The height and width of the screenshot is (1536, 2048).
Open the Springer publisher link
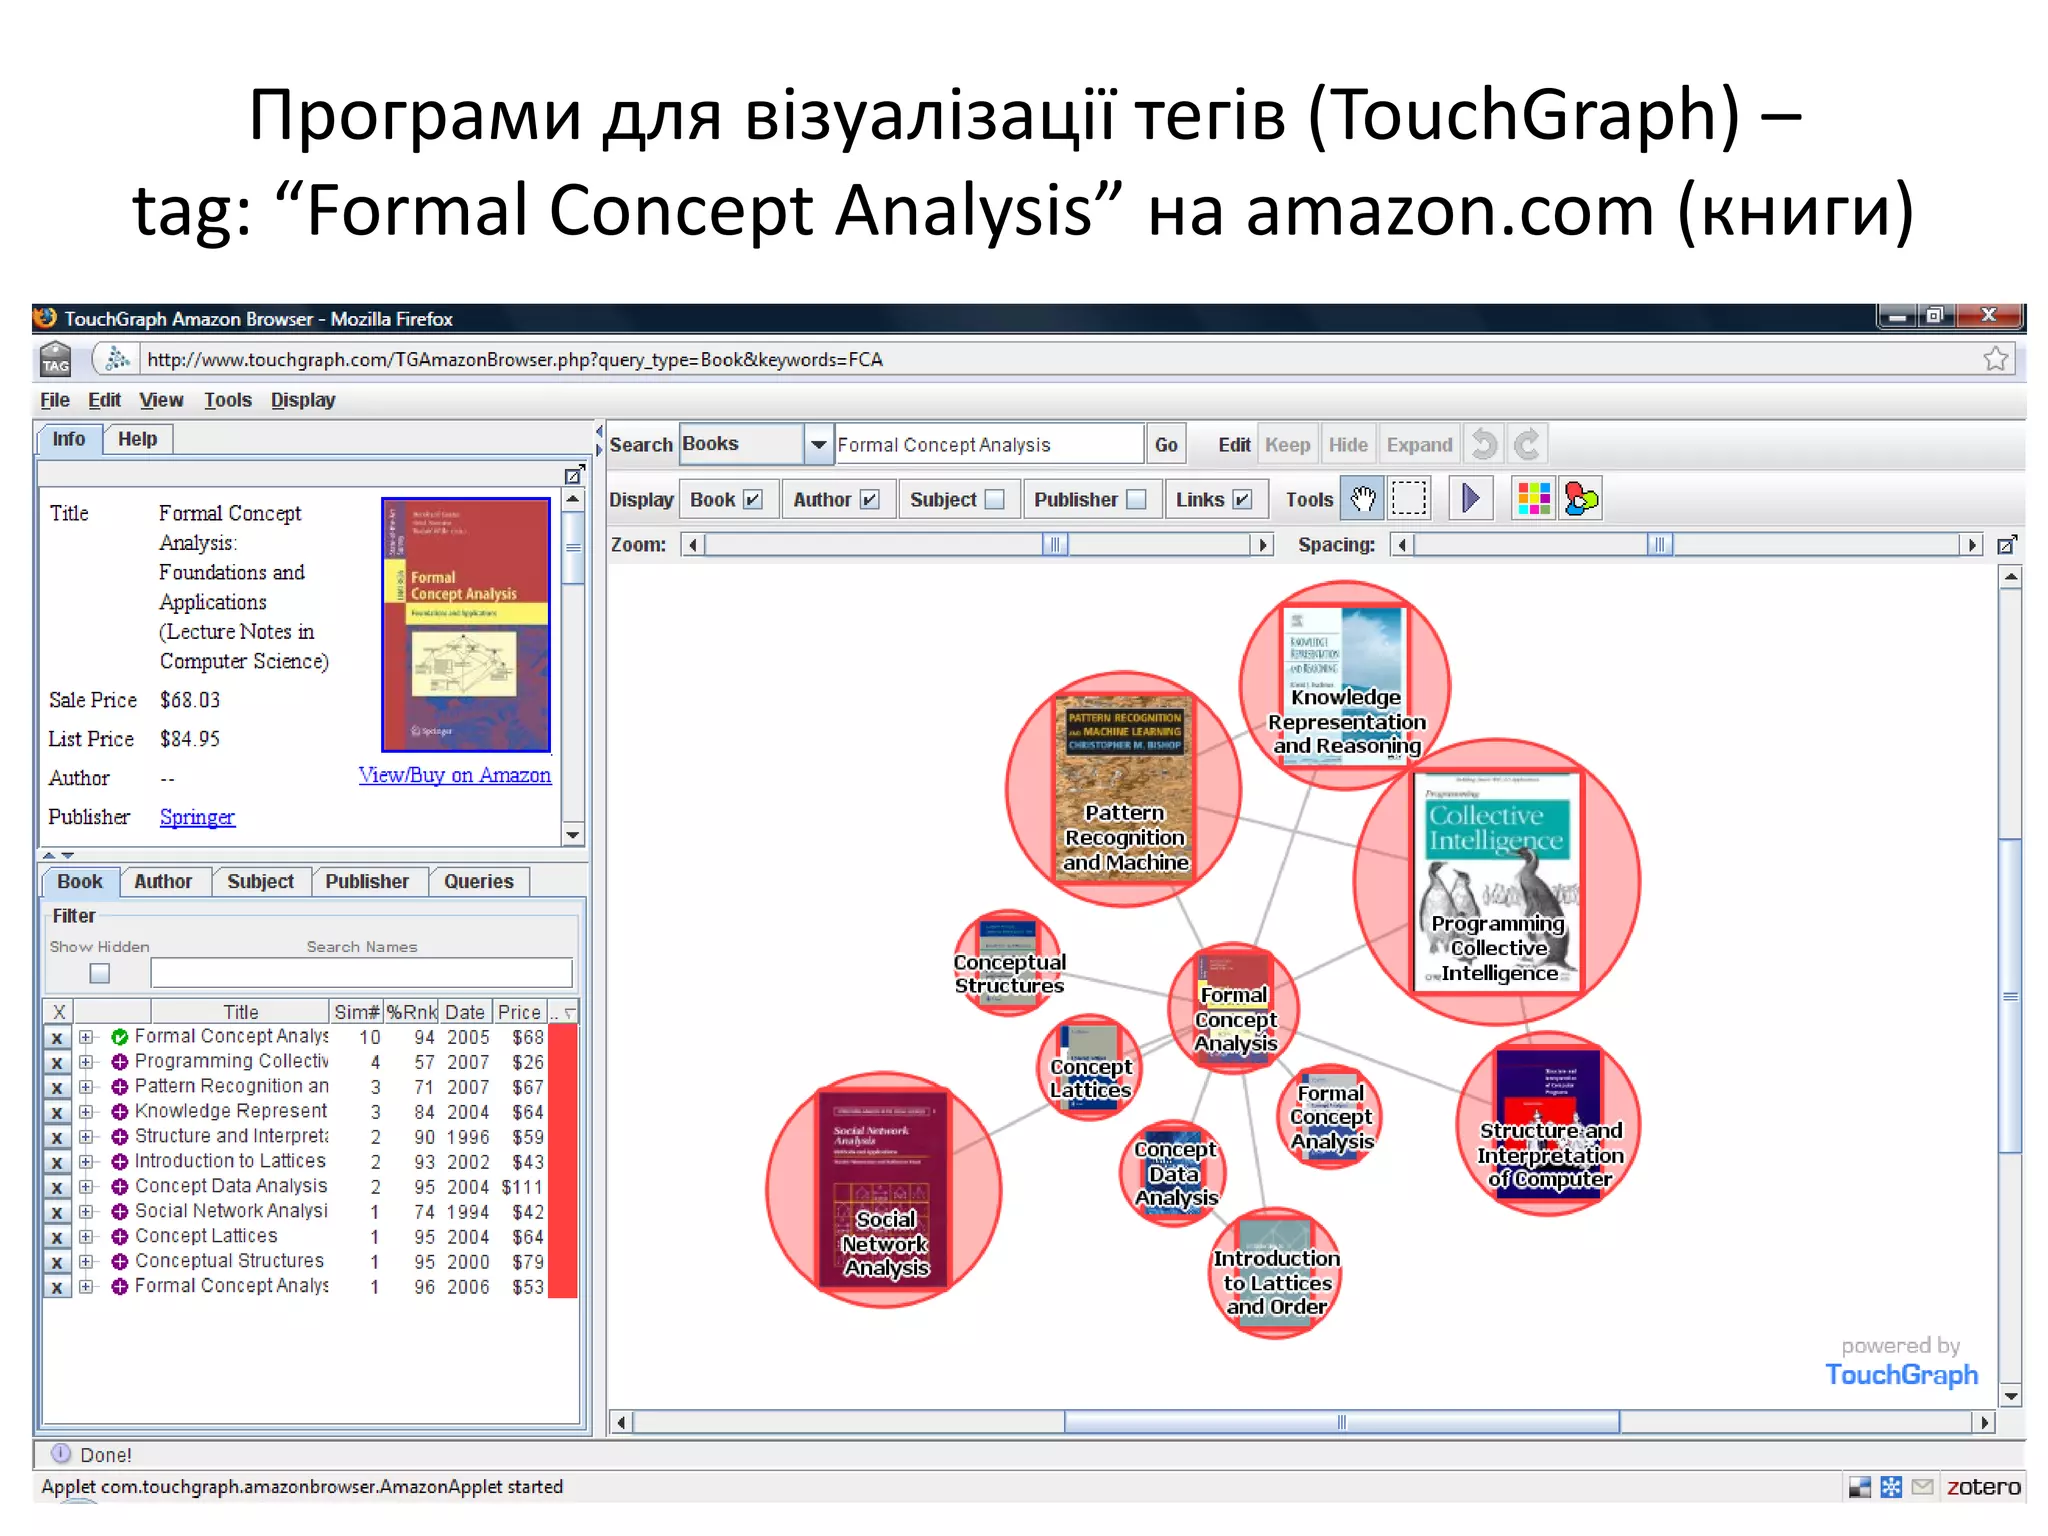(197, 817)
